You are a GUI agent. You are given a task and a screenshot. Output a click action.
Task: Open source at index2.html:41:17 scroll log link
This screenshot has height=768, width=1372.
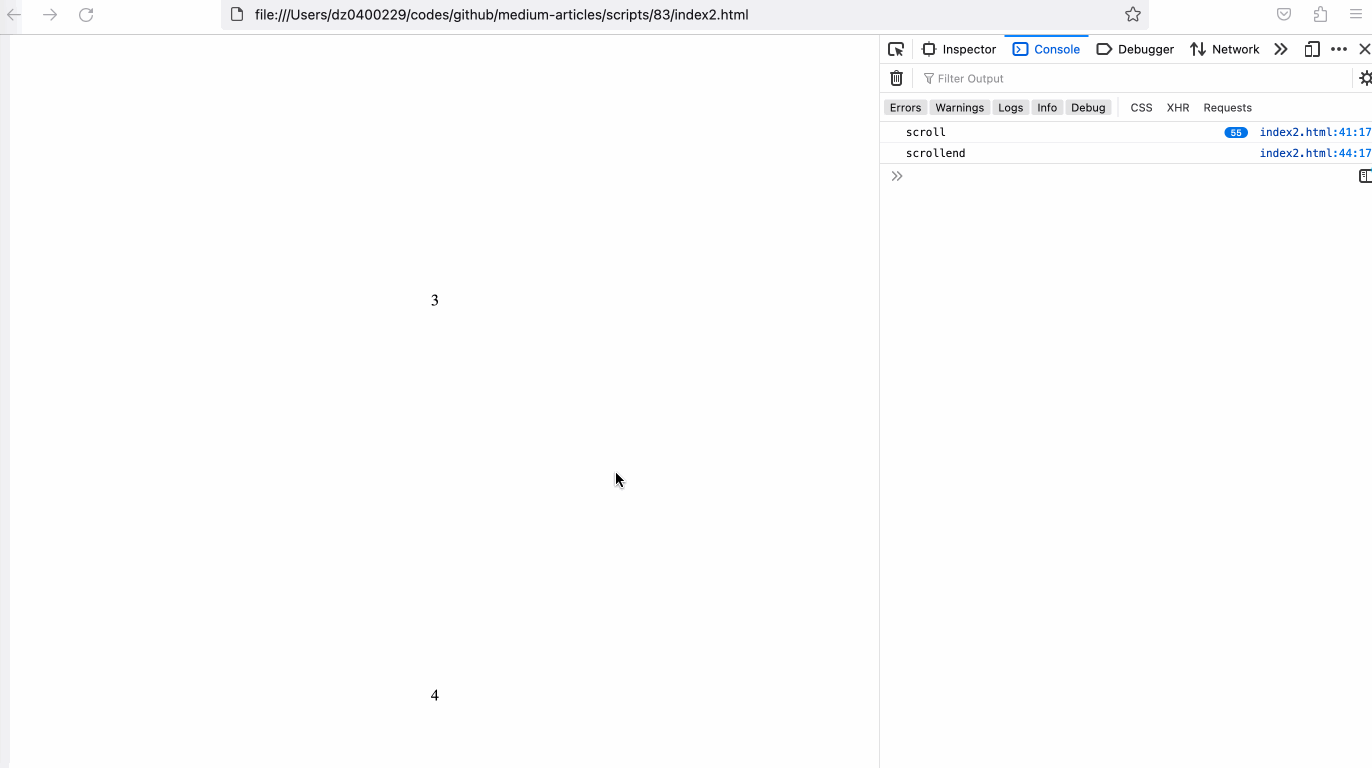(1315, 131)
